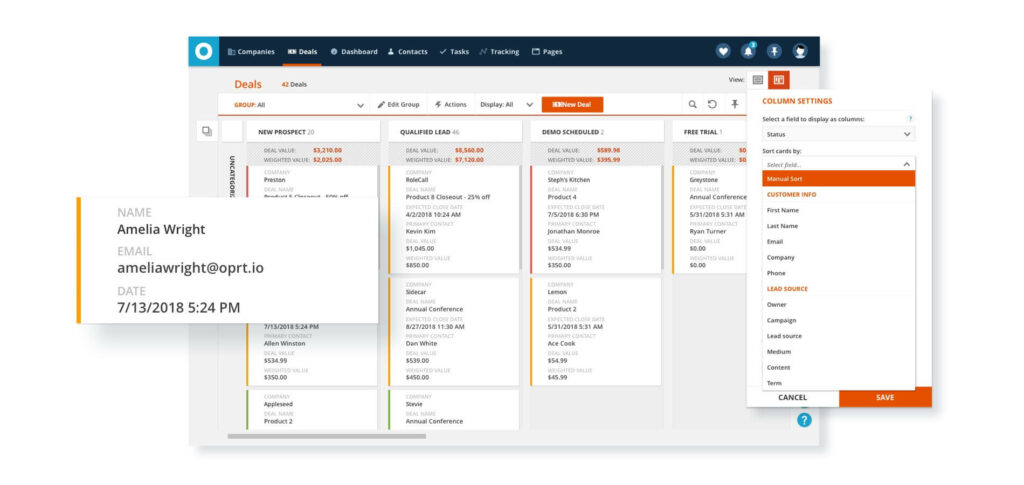The image size is (1024, 485).
Task: Click the Amelia Wright name on the popup card
Action: pyautogui.click(x=161, y=229)
